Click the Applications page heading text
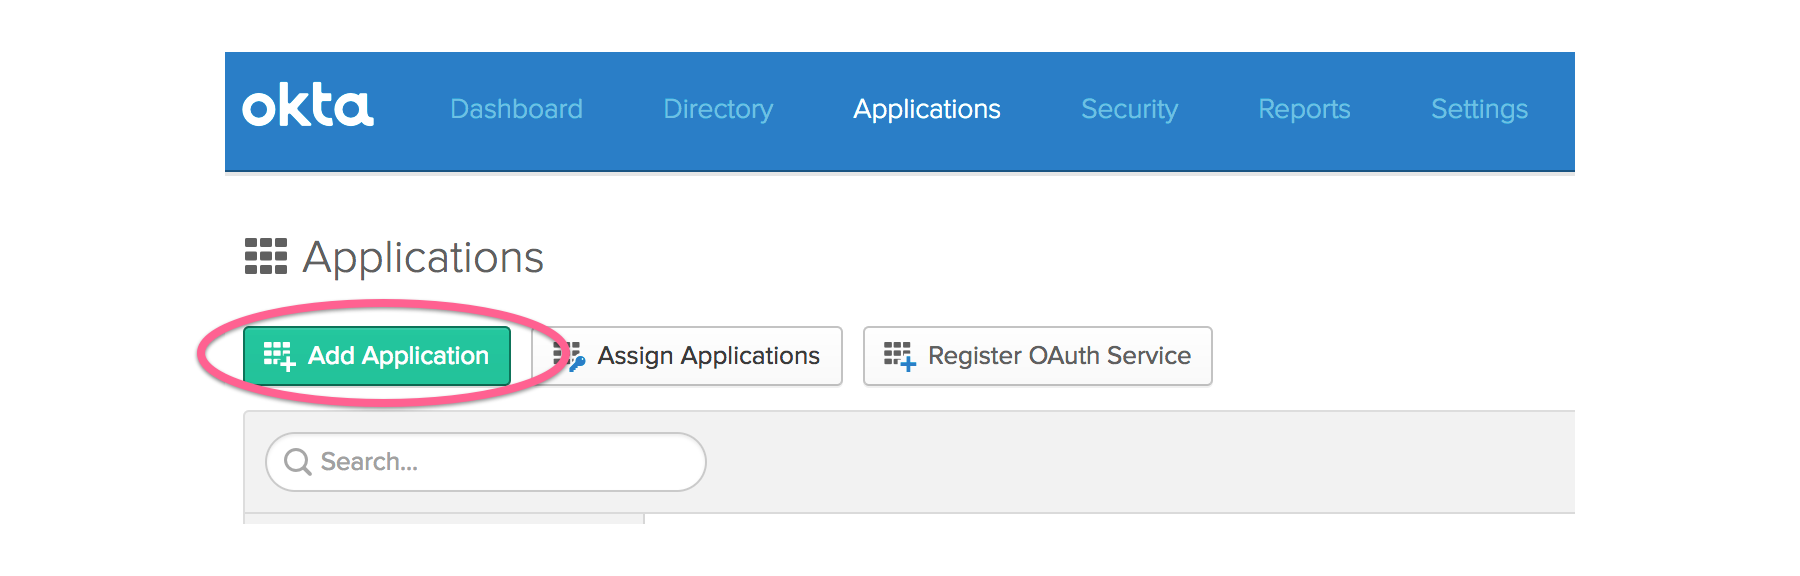 [x=423, y=257]
